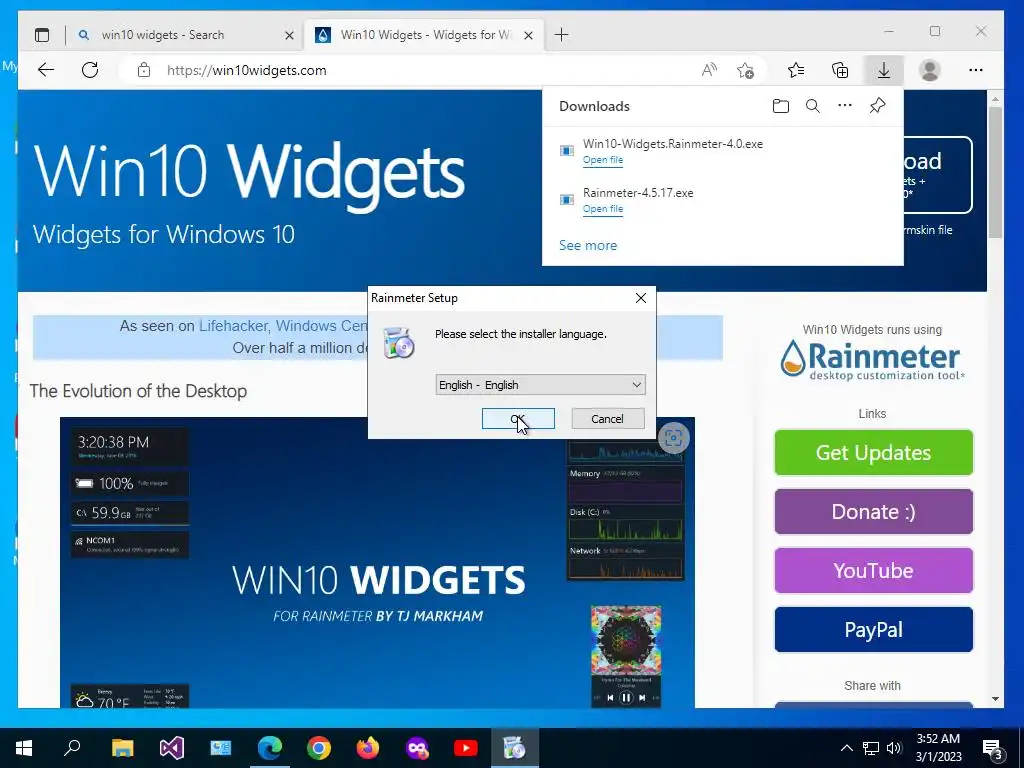
Task: Show hidden tray icons chevron
Action: (846, 748)
